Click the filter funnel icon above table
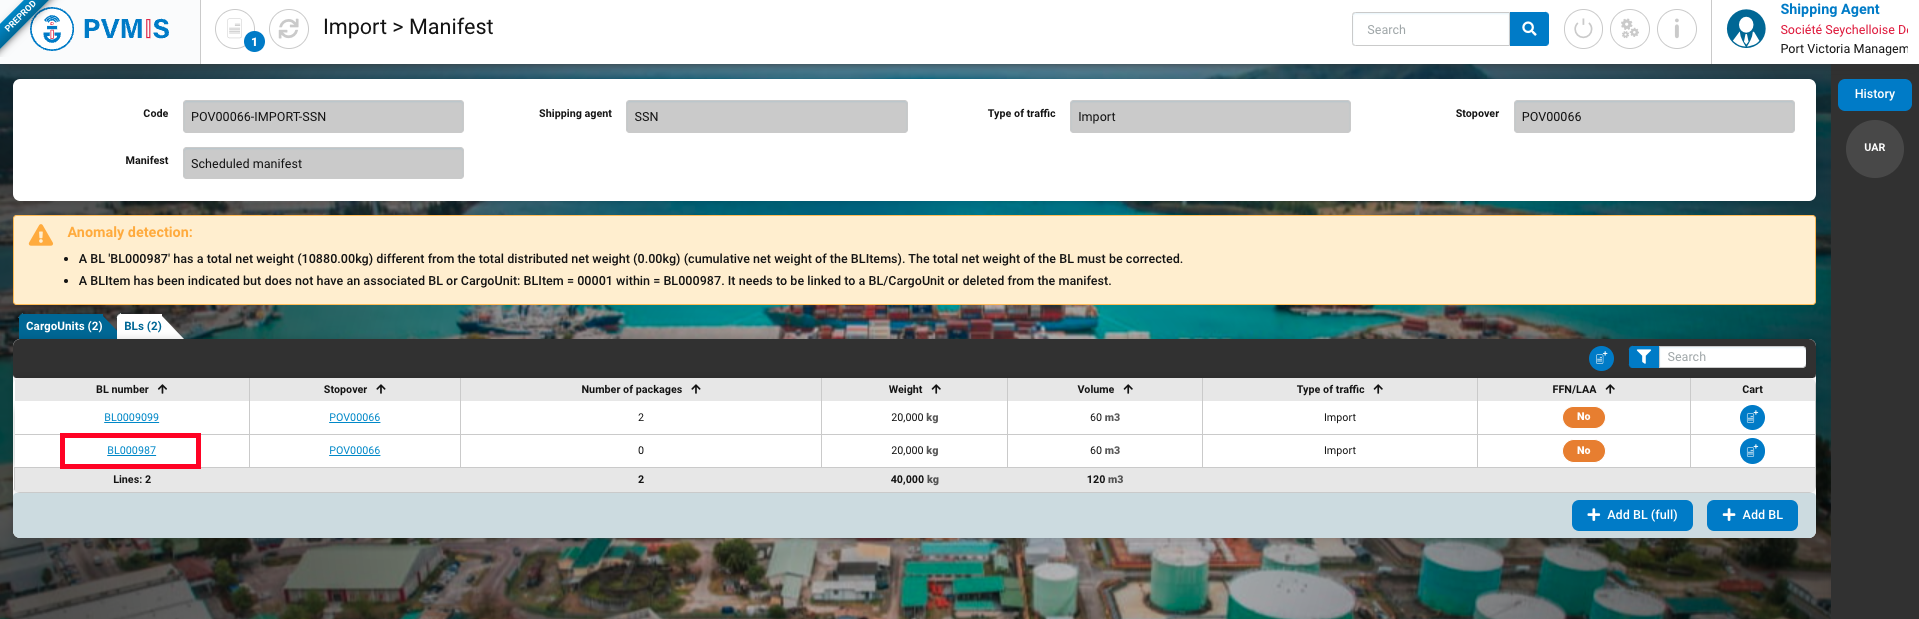 pos(1643,357)
